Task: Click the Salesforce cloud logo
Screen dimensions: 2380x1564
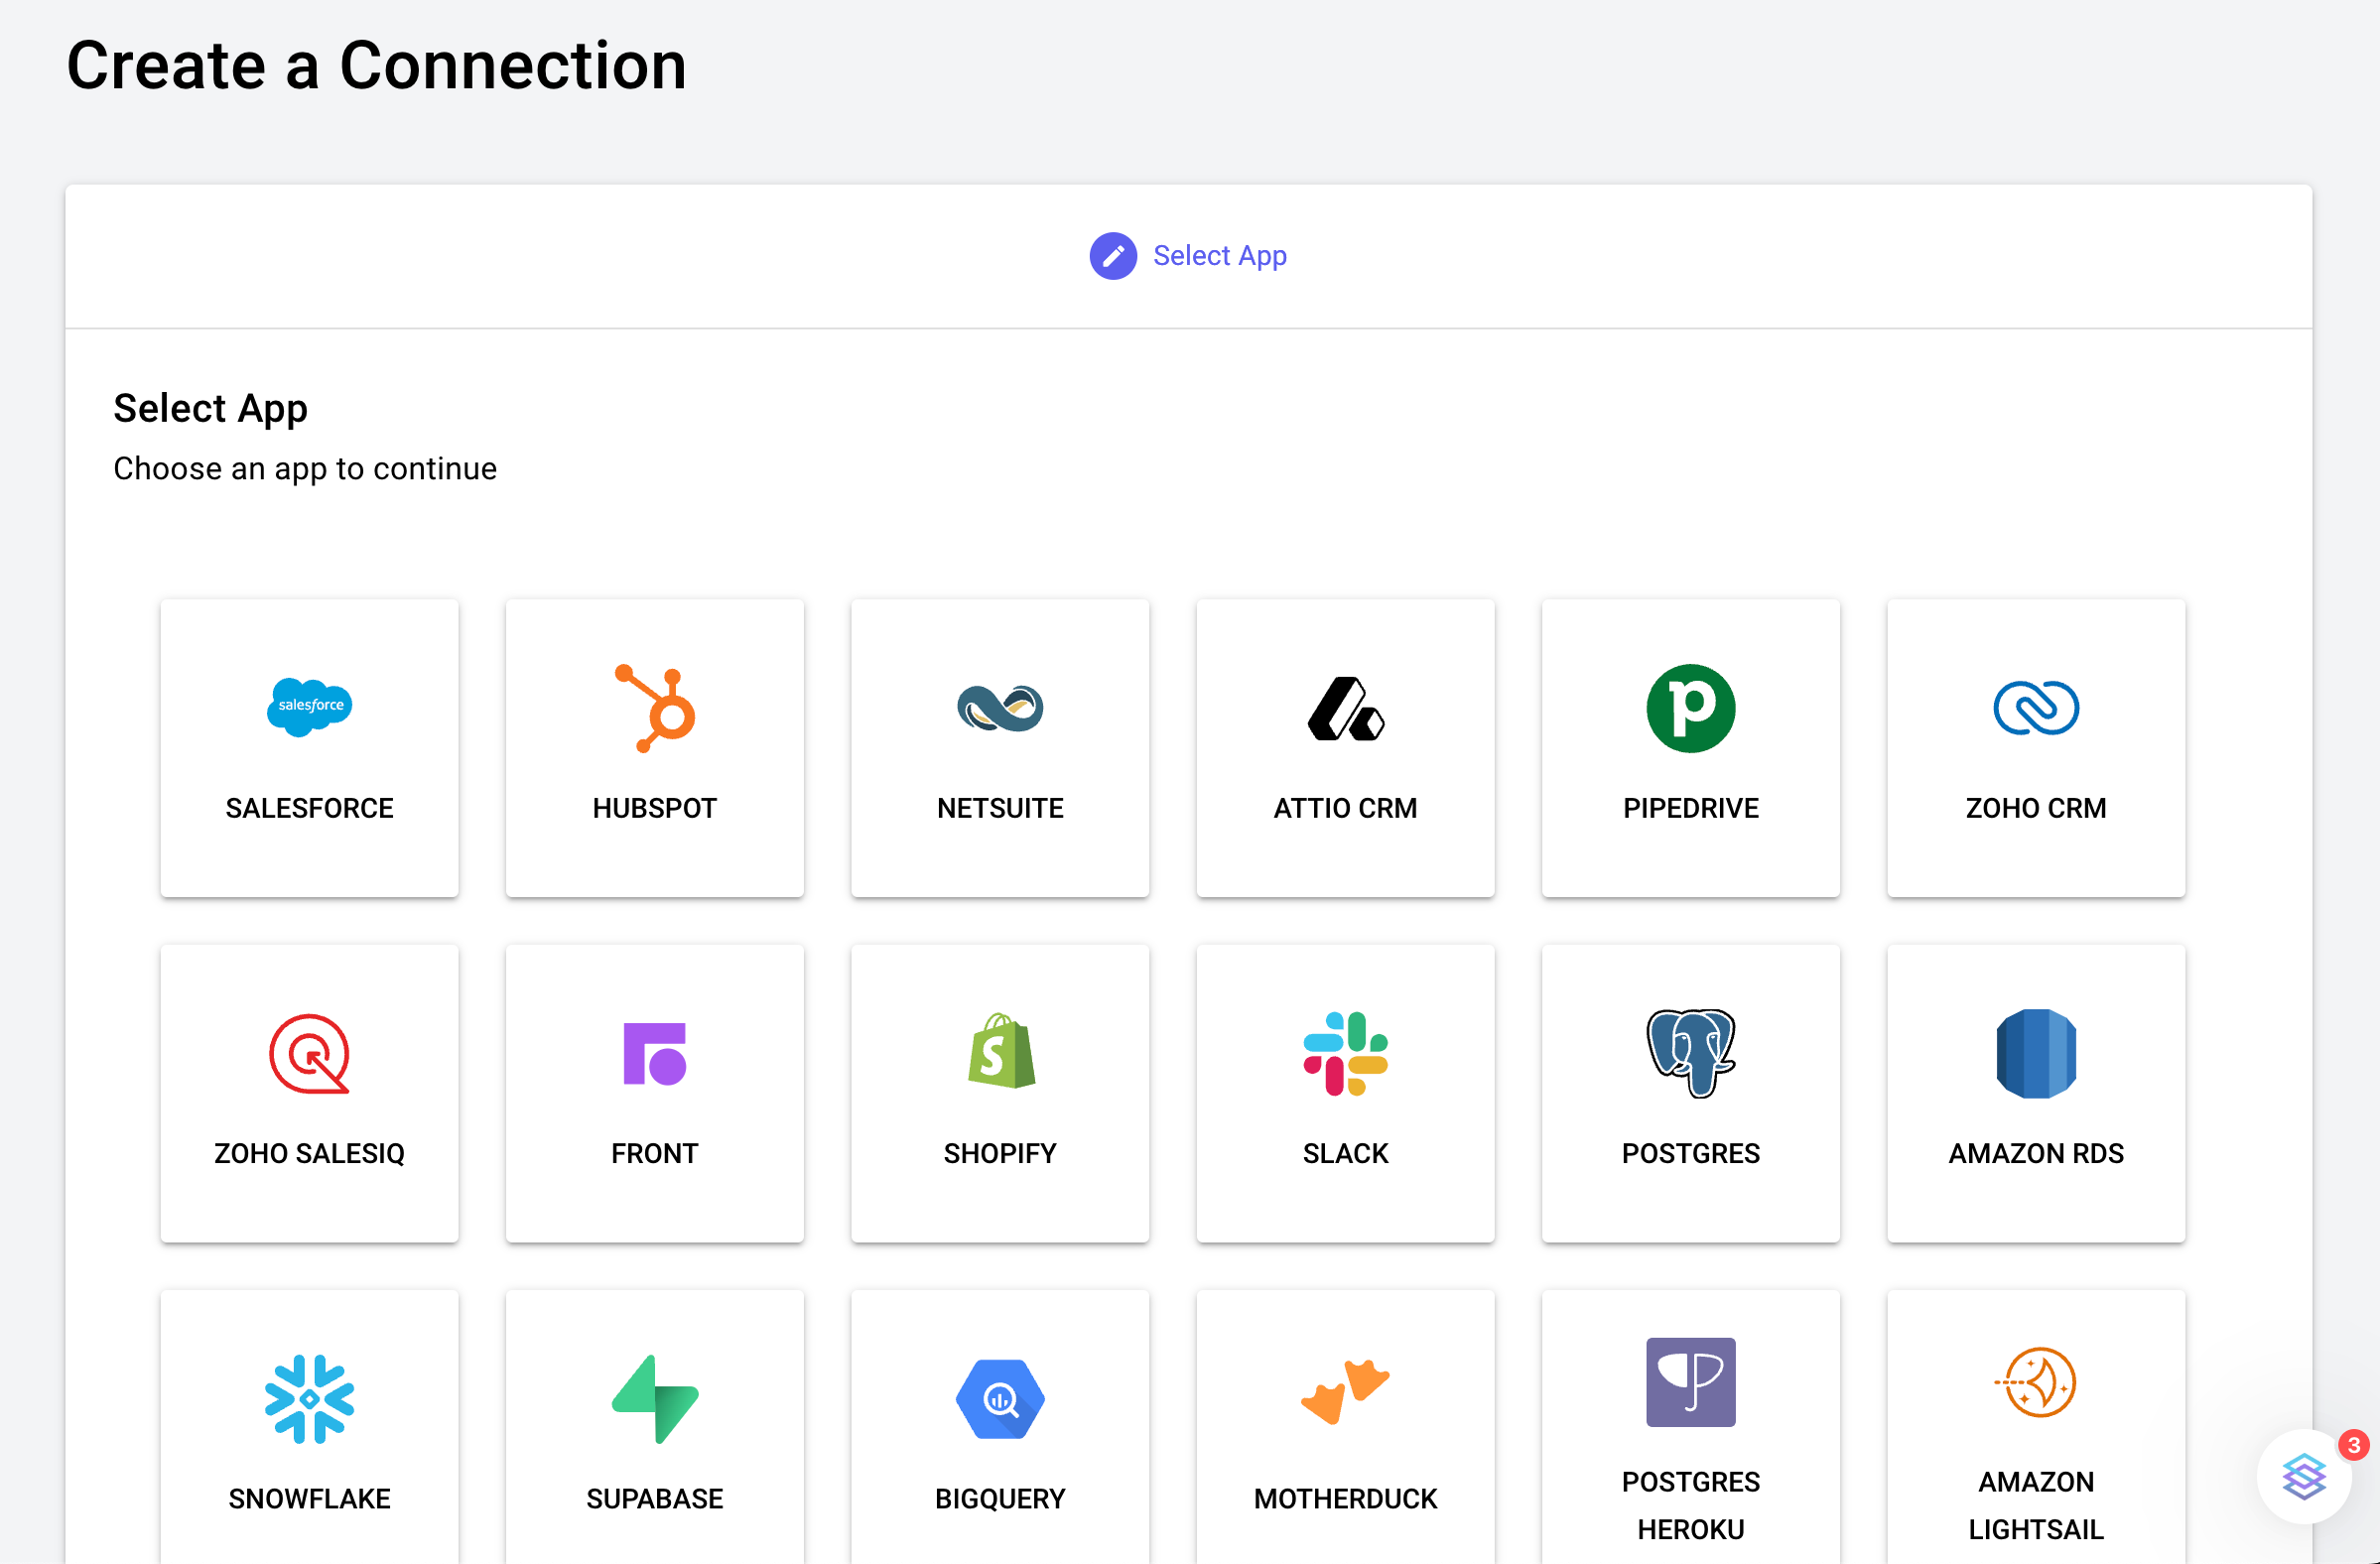Action: pos(309,706)
